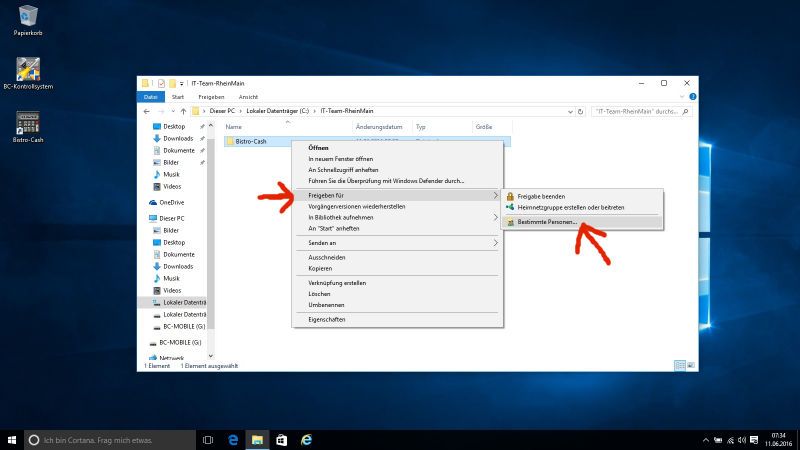Click the Cortana search box
Image resolution: width=800 pixels, height=450 pixels.
[x=108, y=439]
